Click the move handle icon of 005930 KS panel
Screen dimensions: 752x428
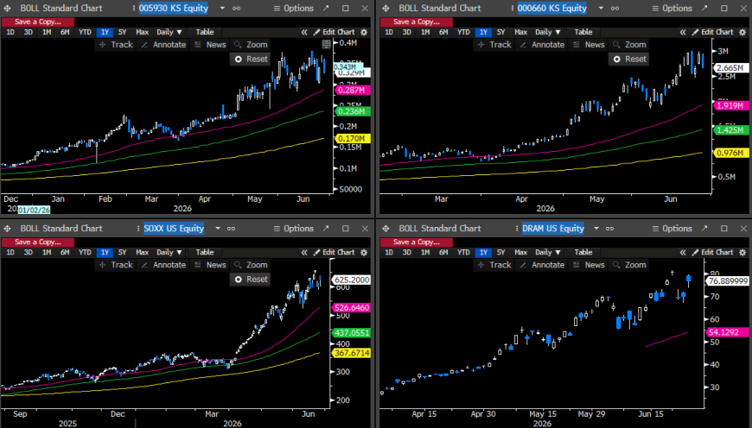(x=7, y=8)
